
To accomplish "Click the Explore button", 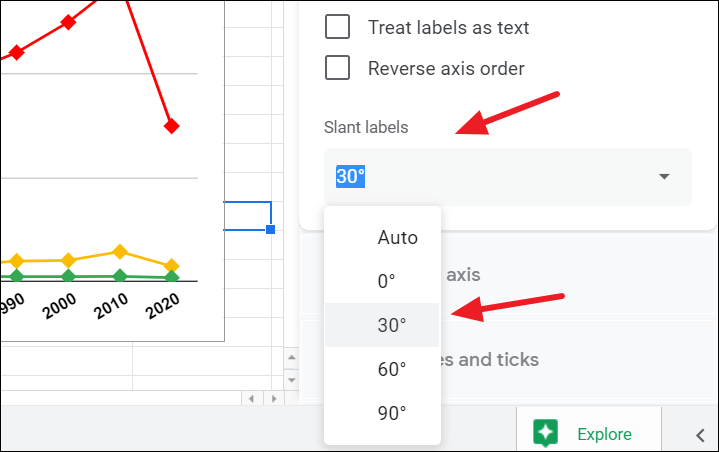I will (587, 434).
